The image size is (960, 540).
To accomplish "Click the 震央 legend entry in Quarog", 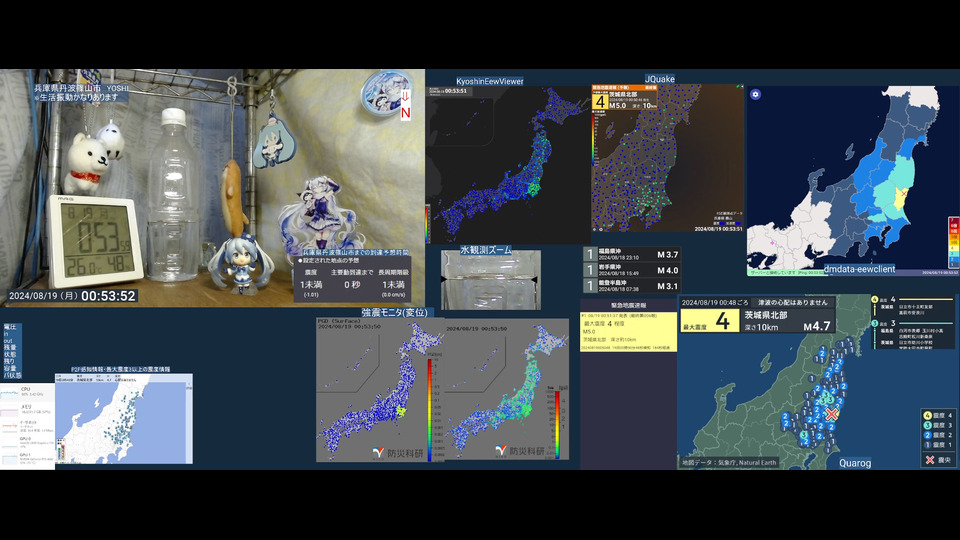I will 938,460.
